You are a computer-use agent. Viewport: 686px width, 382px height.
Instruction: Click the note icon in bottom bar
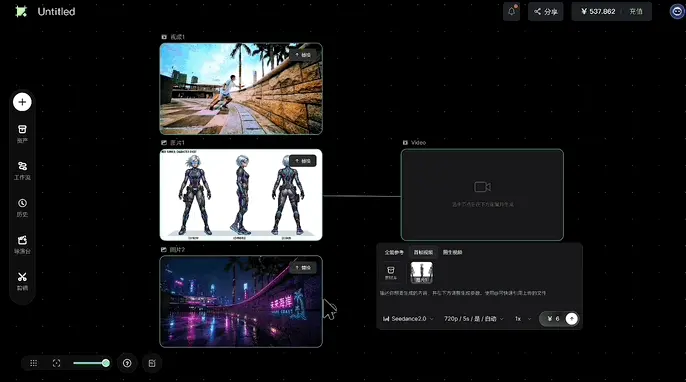pyautogui.click(x=152, y=363)
